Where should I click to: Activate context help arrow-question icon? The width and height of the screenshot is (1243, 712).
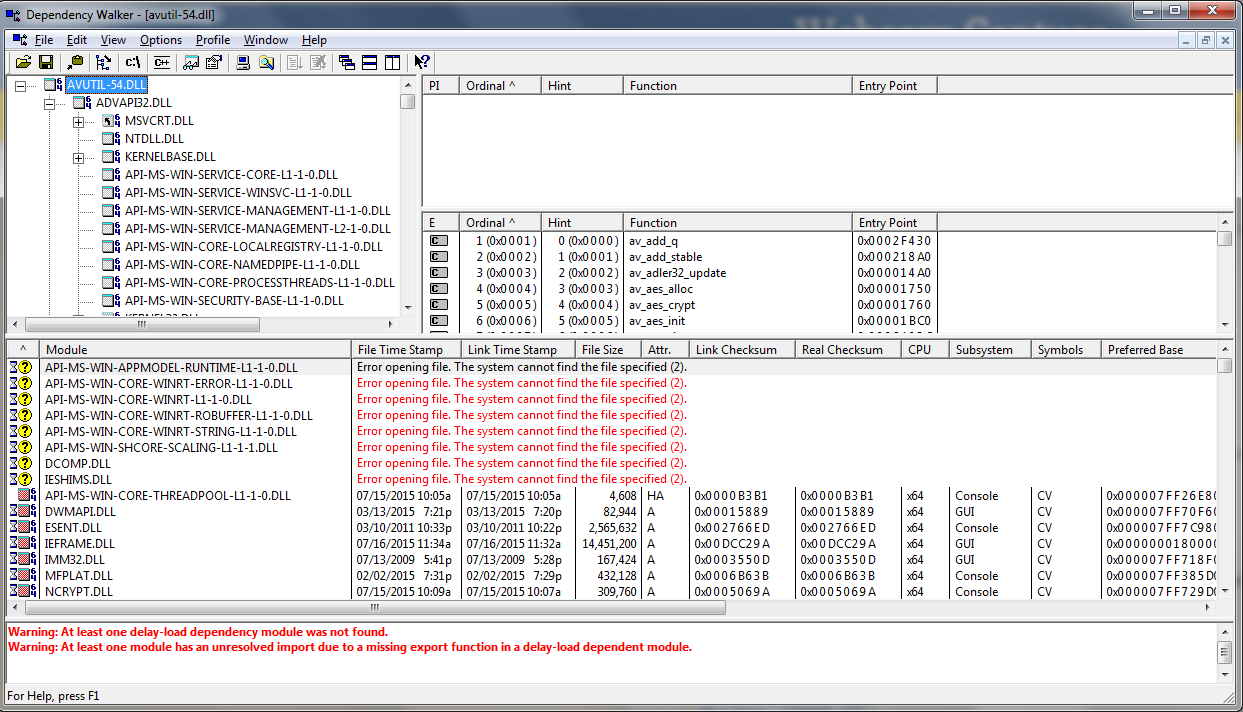(x=422, y=62)
